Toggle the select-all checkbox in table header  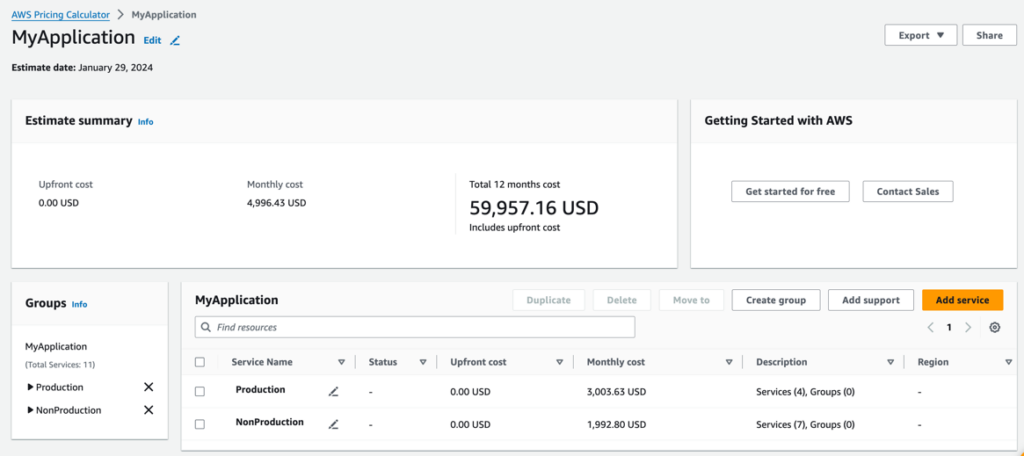pos(200,362)
